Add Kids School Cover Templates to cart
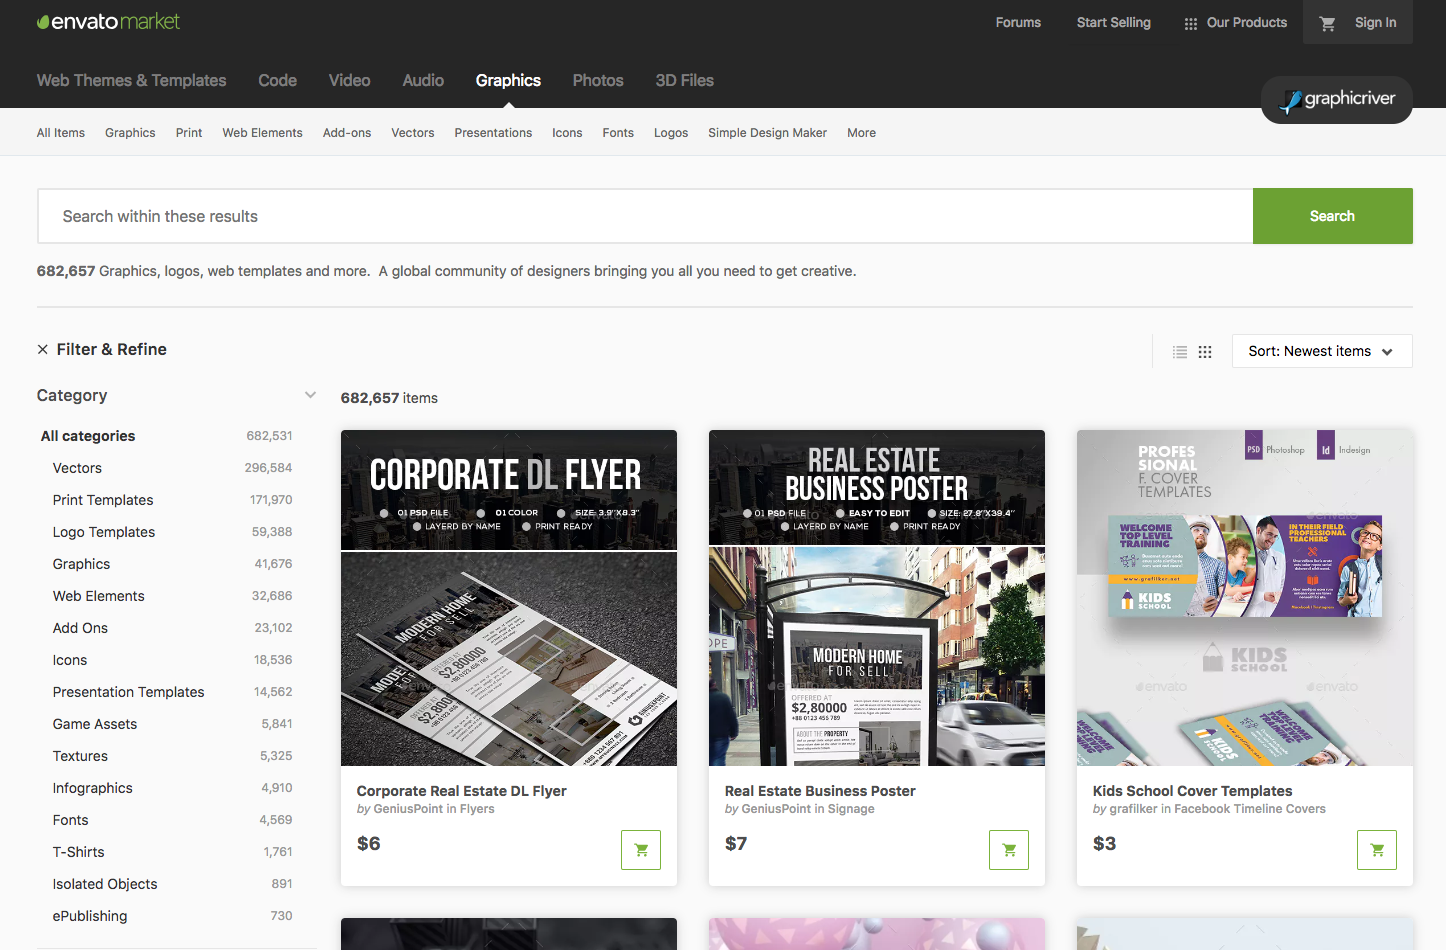Viewport: 1446px width, 950px height. 1377,850
